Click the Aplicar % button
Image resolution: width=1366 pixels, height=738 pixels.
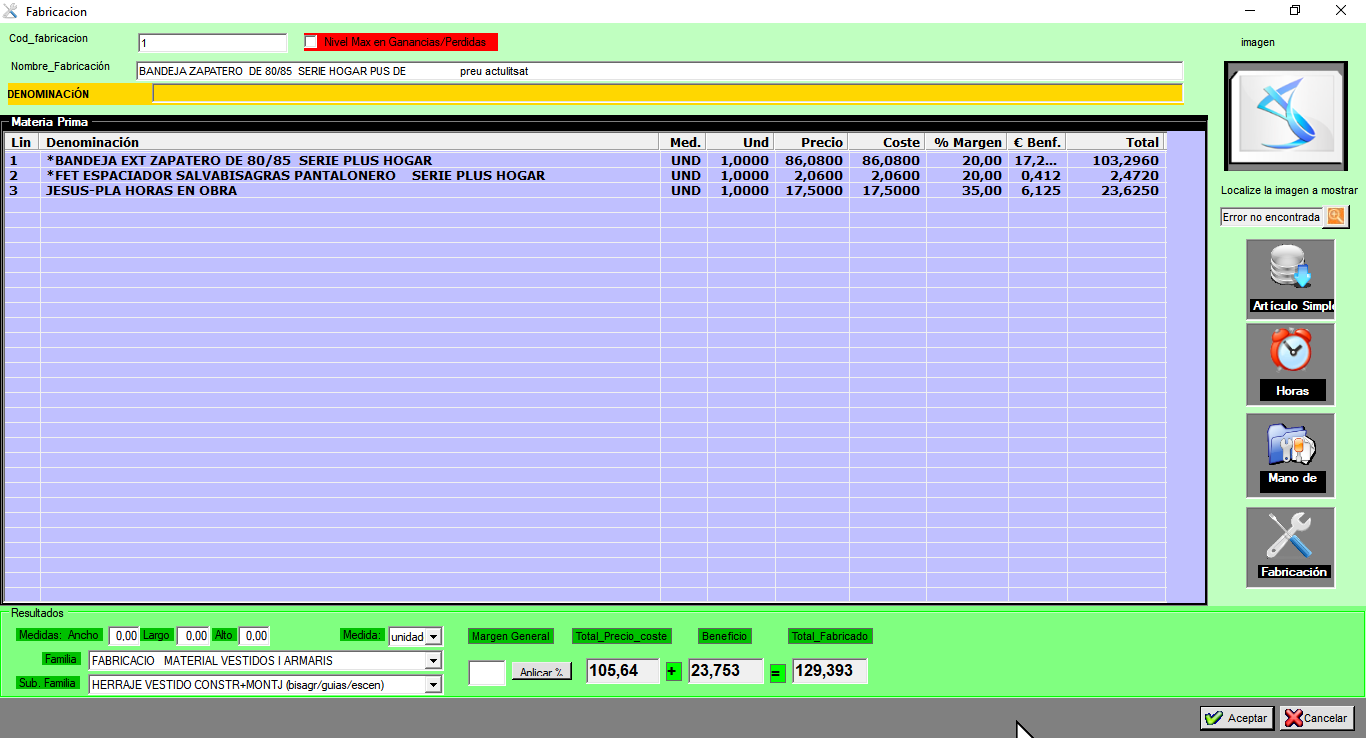(x=541, y=672)
